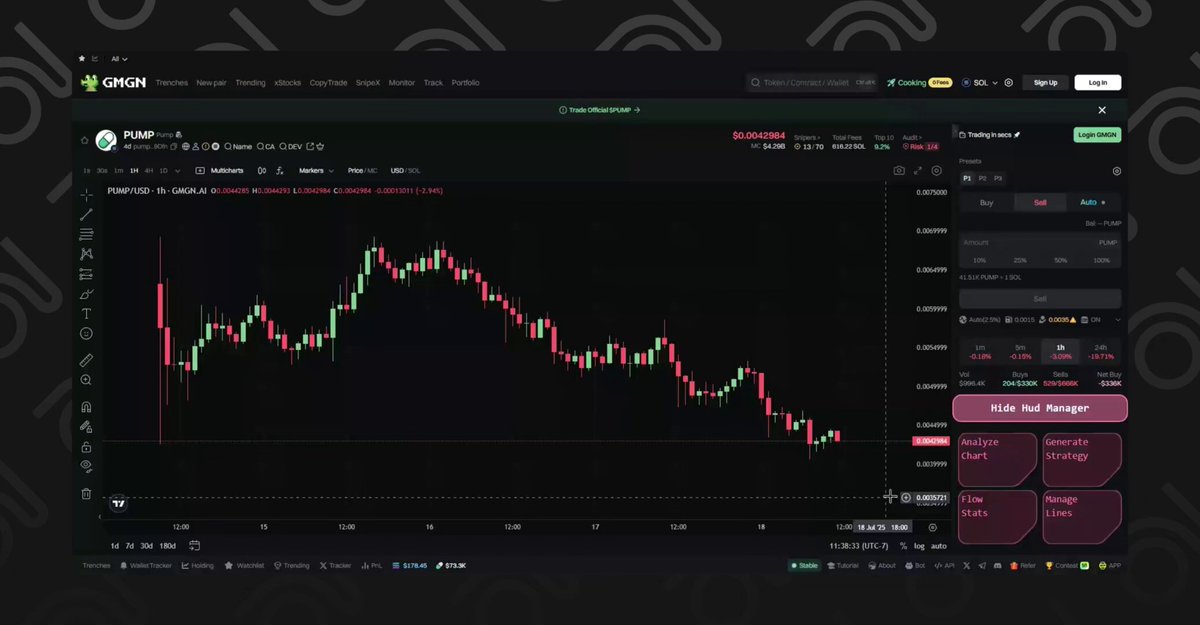This screenshot has width=1200, height=625.
Task: Open the Telegram icon in footer
Action: pyautogui.click(x=982, y=565)
